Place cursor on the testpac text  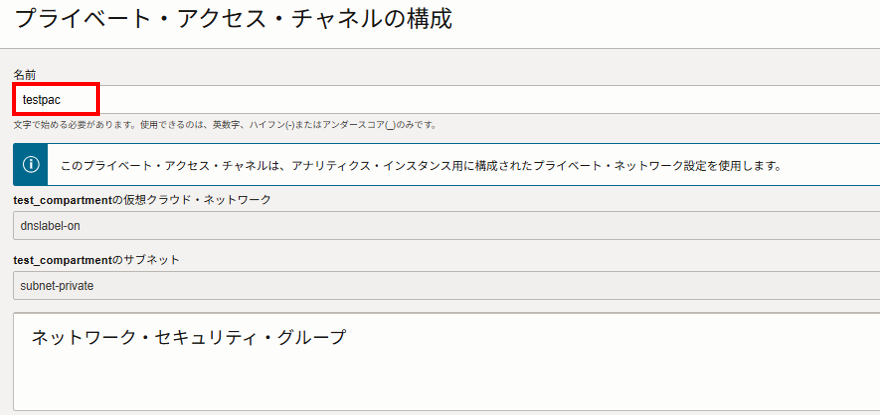point(43,100)
